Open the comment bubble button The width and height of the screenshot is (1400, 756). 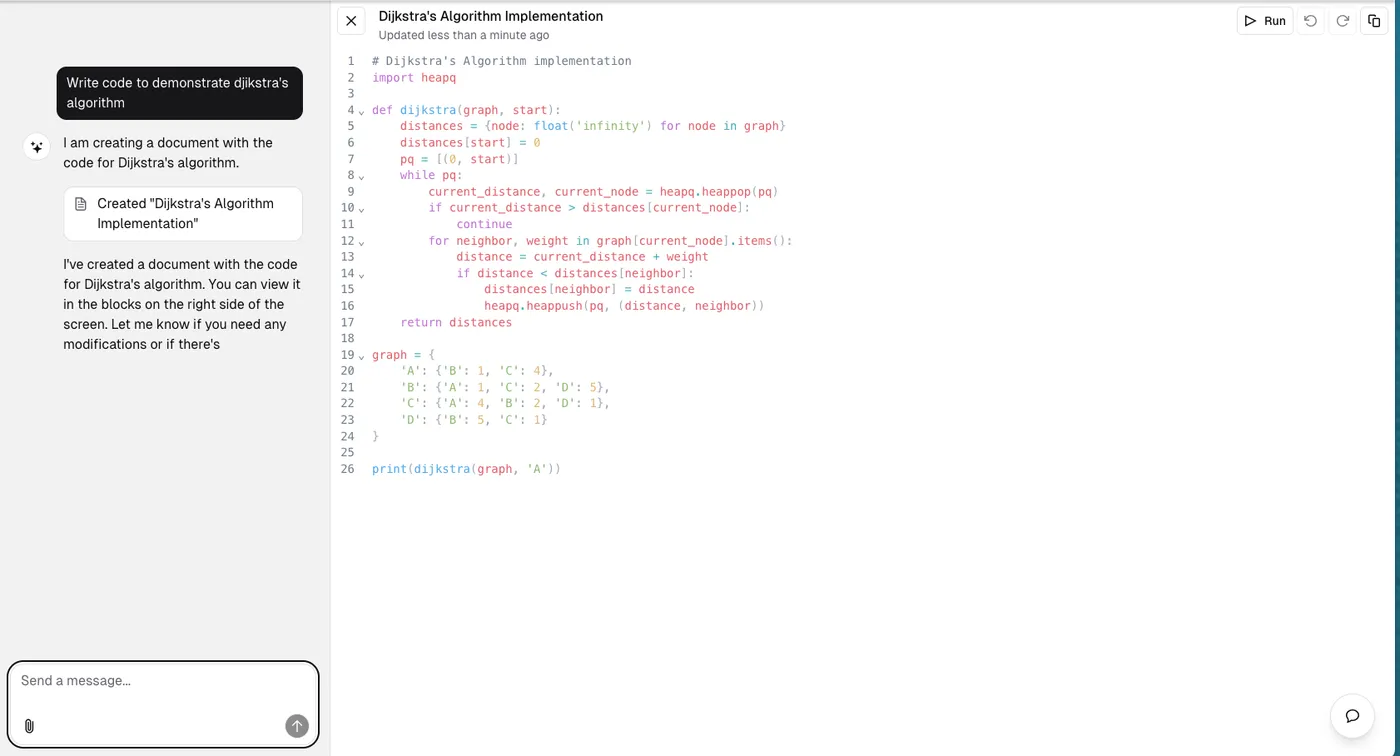pos(1352,716)
